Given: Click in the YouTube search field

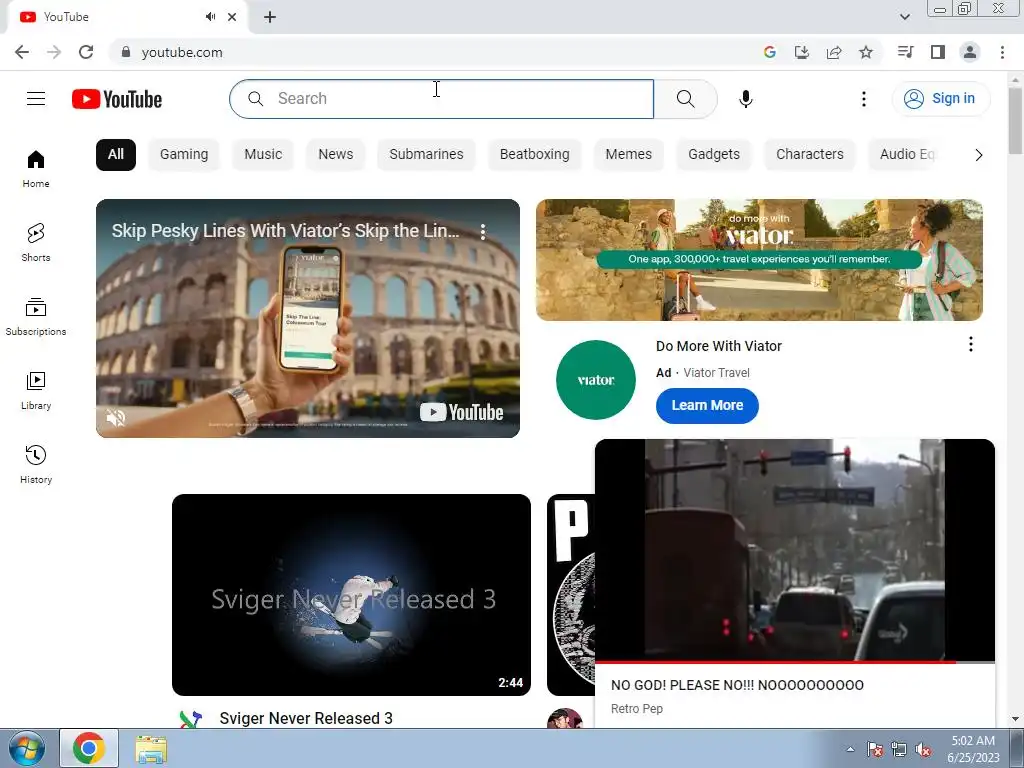Looking at the screenshot, I should coord(441,99).
